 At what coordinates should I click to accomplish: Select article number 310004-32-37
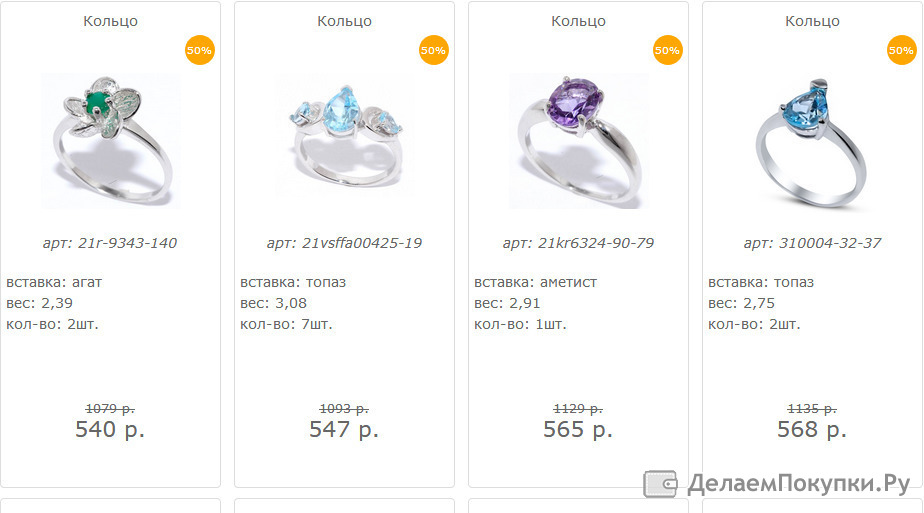pyautogui.click(x=830, y=243)
